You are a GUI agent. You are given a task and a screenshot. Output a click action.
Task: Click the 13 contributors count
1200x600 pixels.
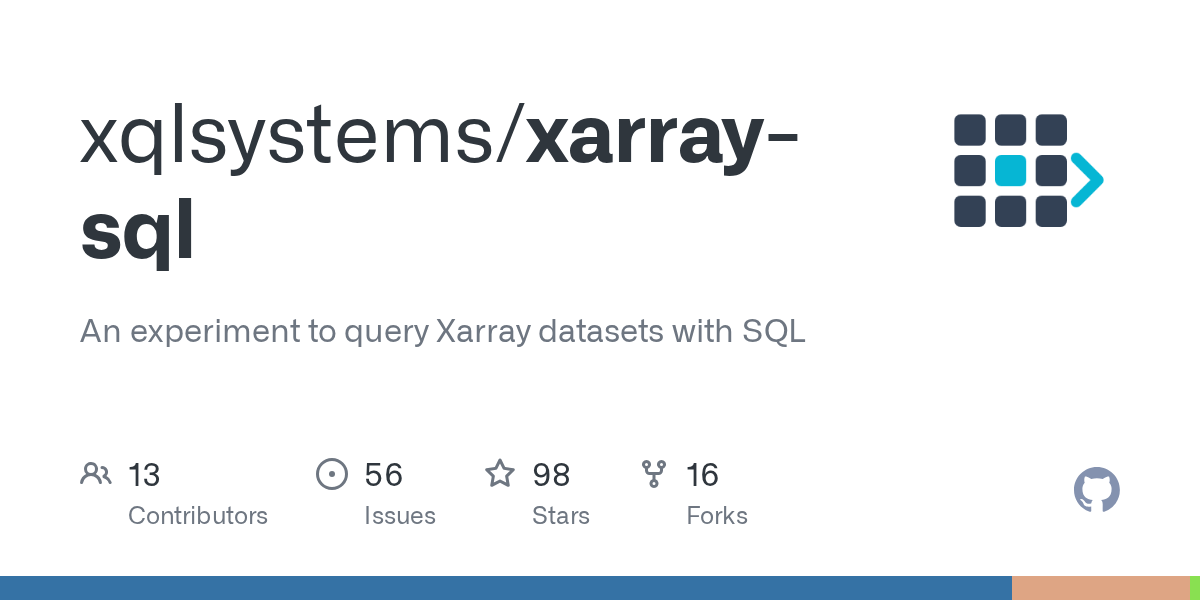click(144, 475)
